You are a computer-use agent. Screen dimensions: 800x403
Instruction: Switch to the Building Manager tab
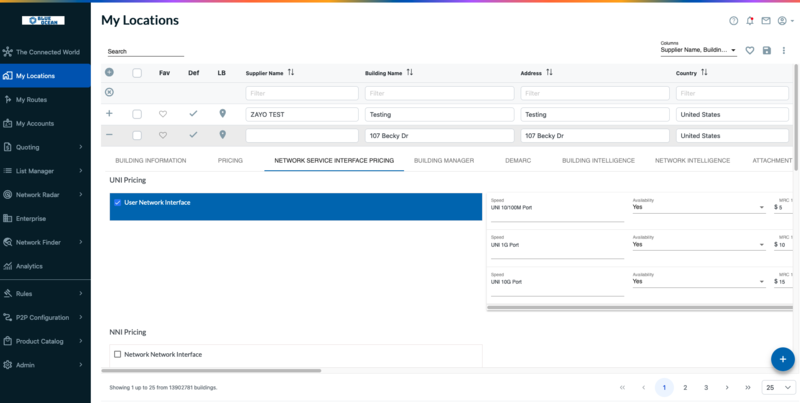[x=444, y=160]
